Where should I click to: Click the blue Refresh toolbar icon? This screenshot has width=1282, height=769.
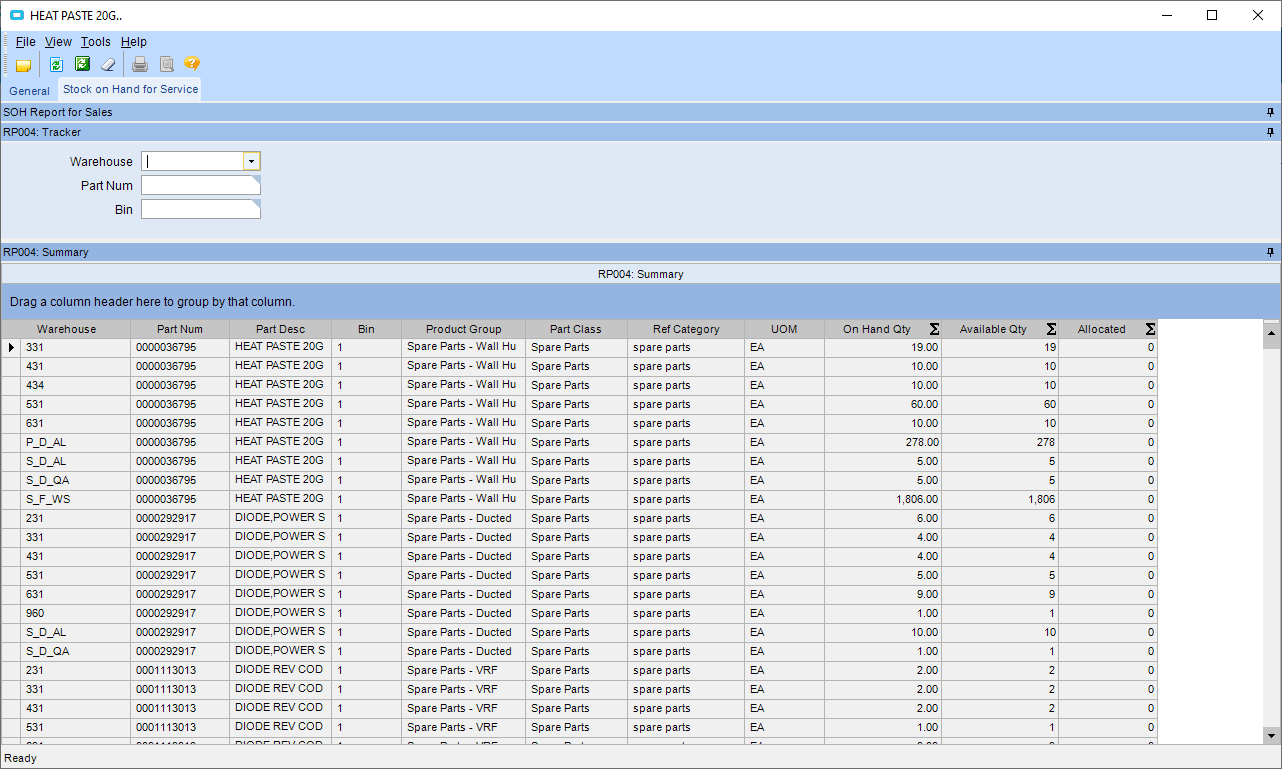[56, 65]
